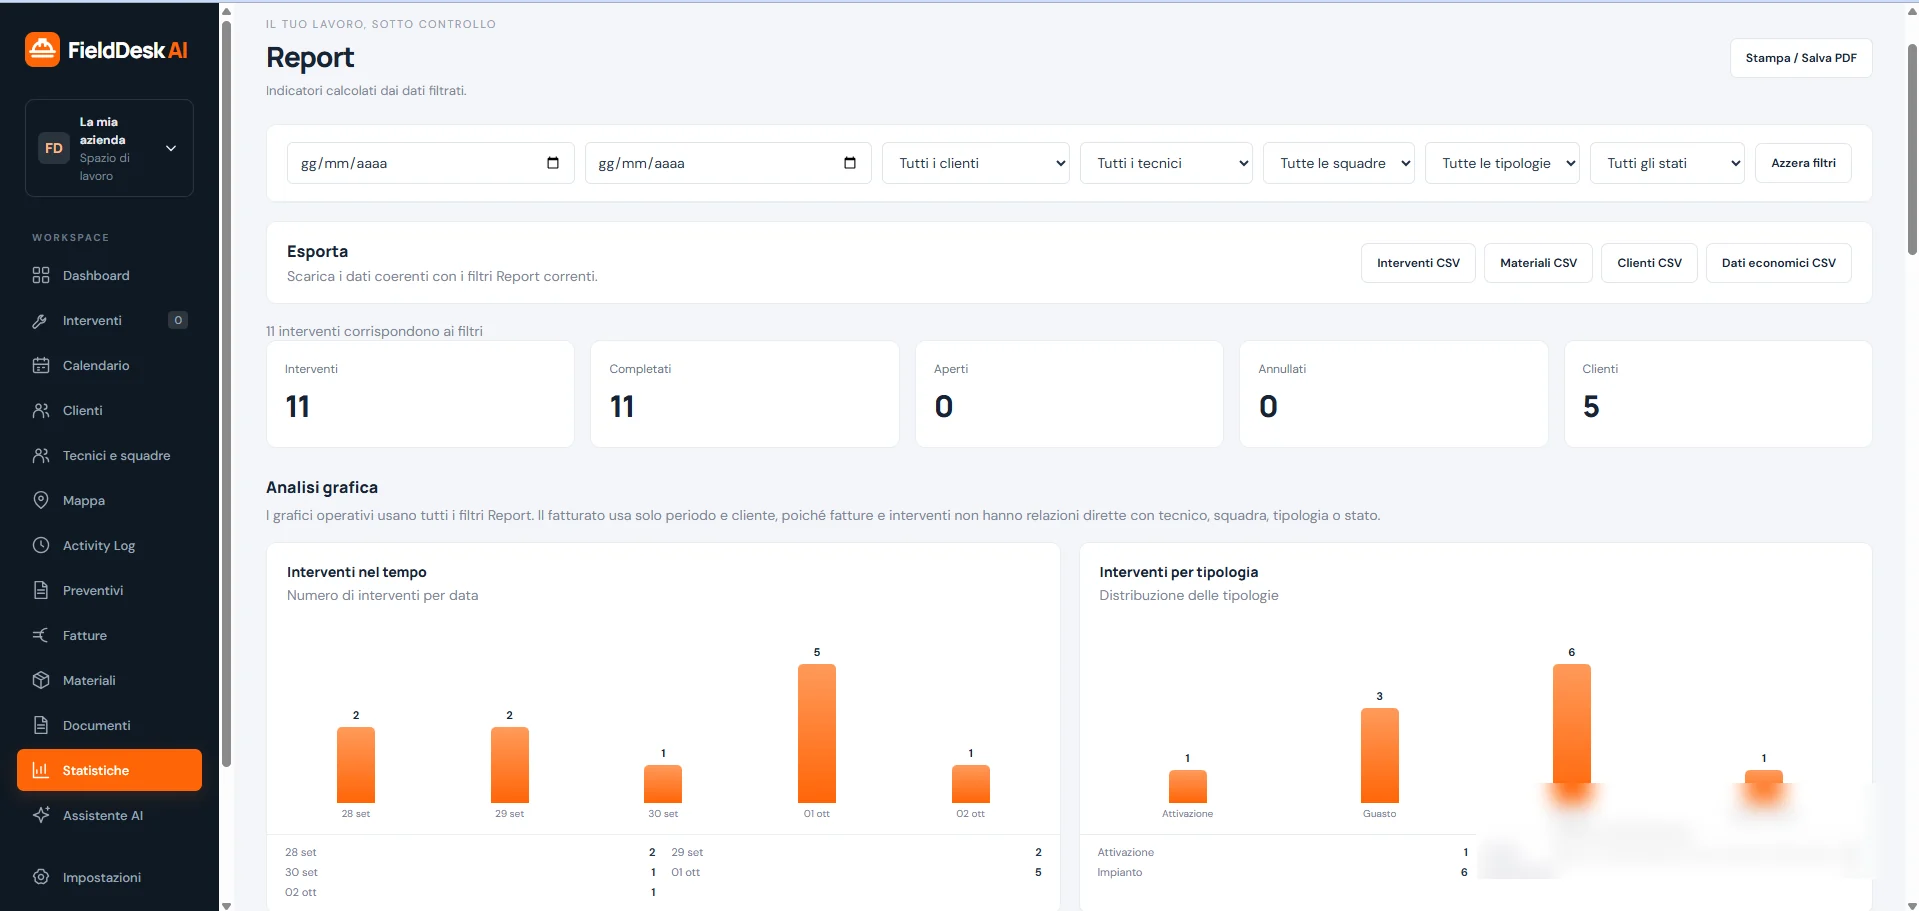Click the Documenti file icon
1919x911 pixels.
[41, 725]
